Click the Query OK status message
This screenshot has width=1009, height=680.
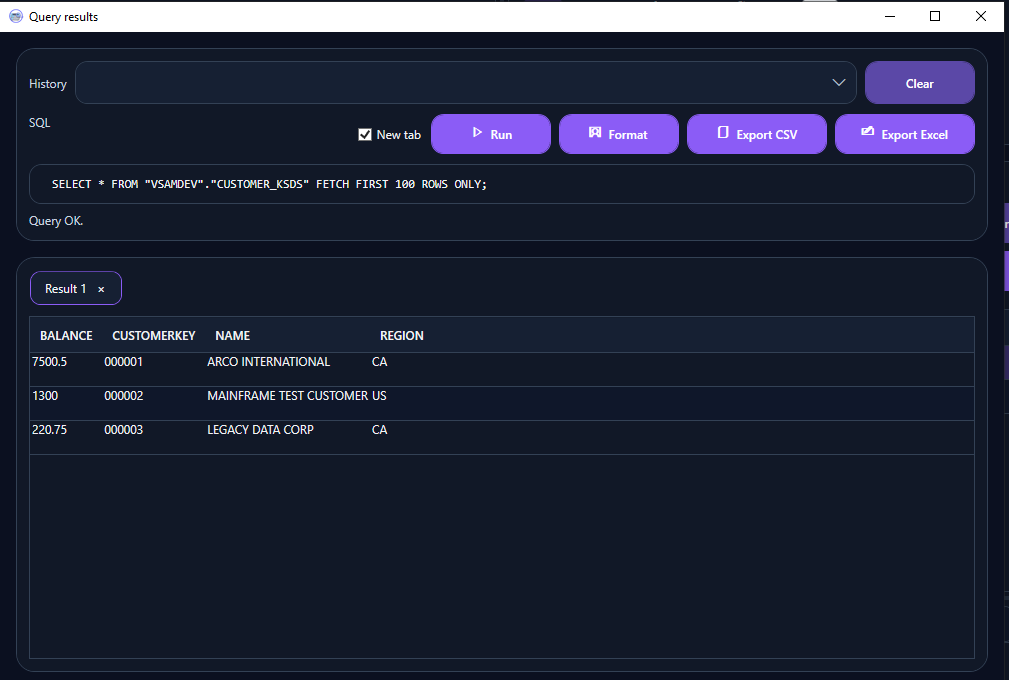56,221
